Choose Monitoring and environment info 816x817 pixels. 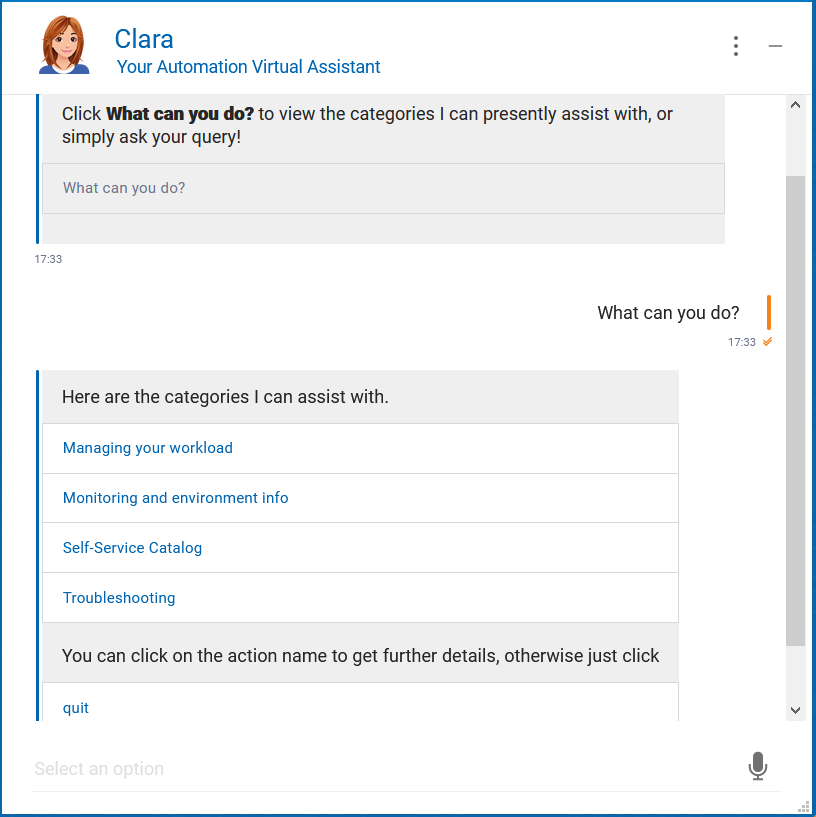[x=176, y=498]
